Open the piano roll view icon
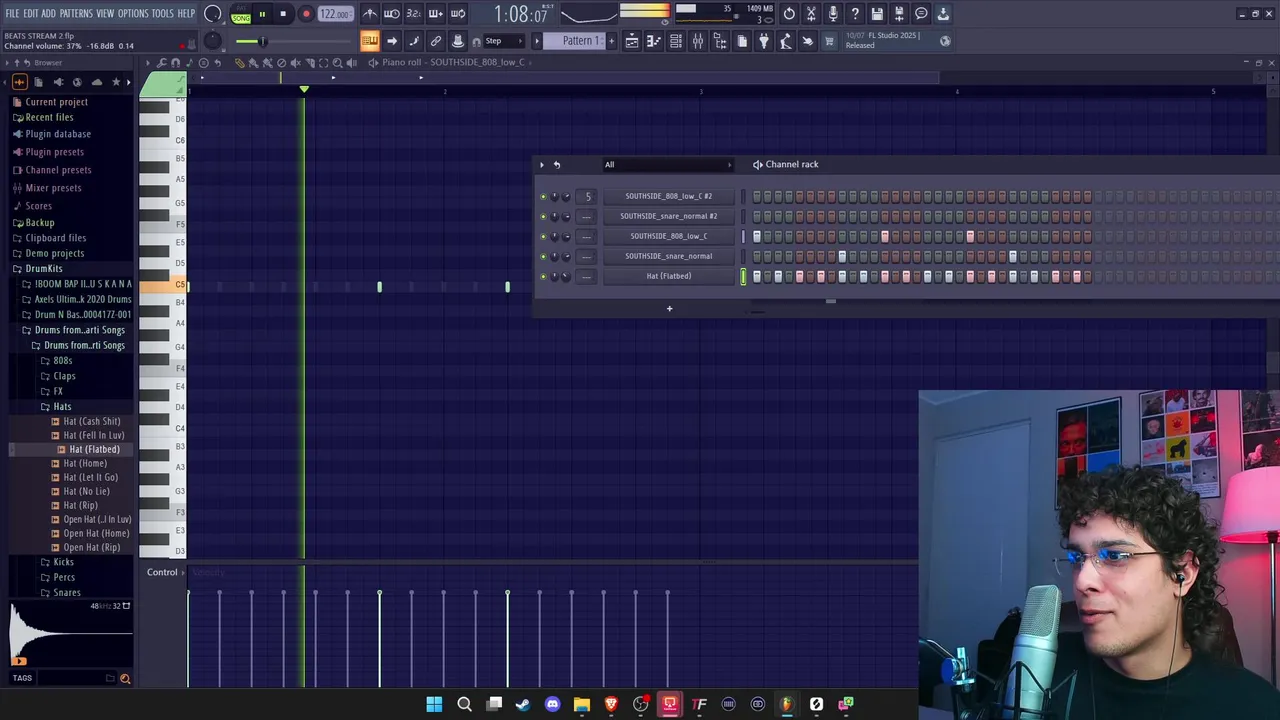 click(x=654, y=41)
